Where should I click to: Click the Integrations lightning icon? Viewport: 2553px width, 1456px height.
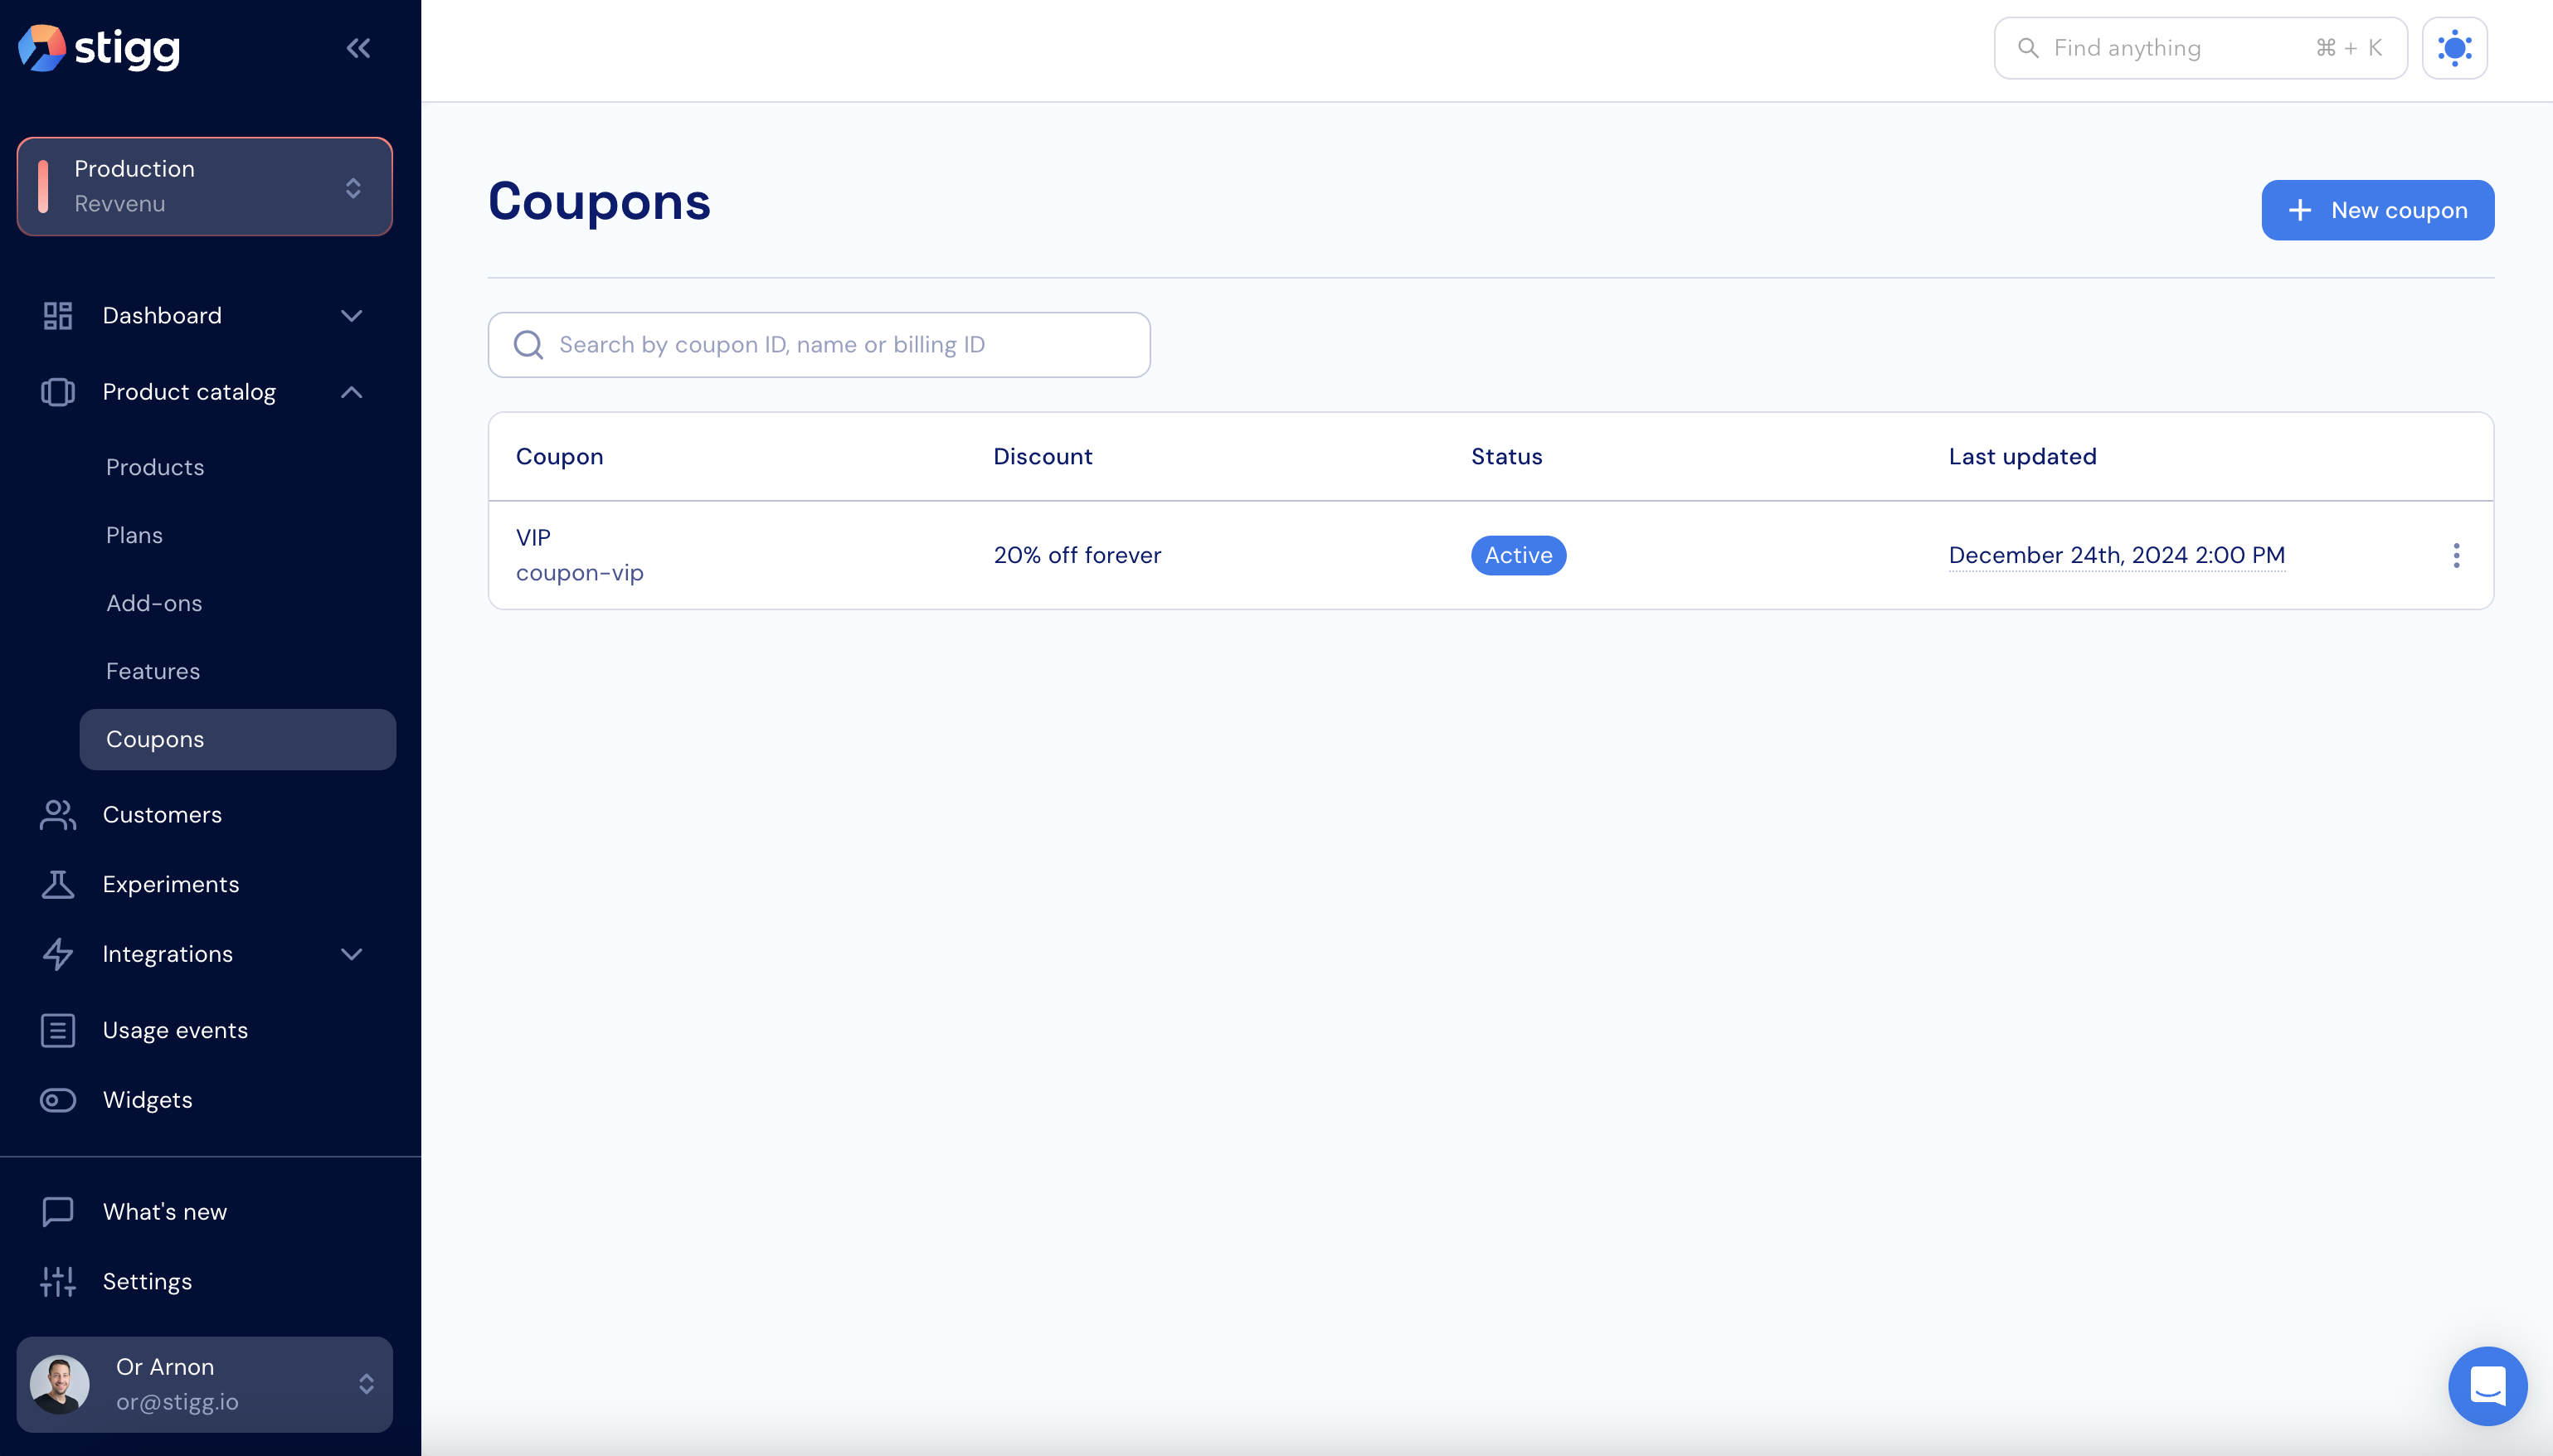tap(58, 954)
